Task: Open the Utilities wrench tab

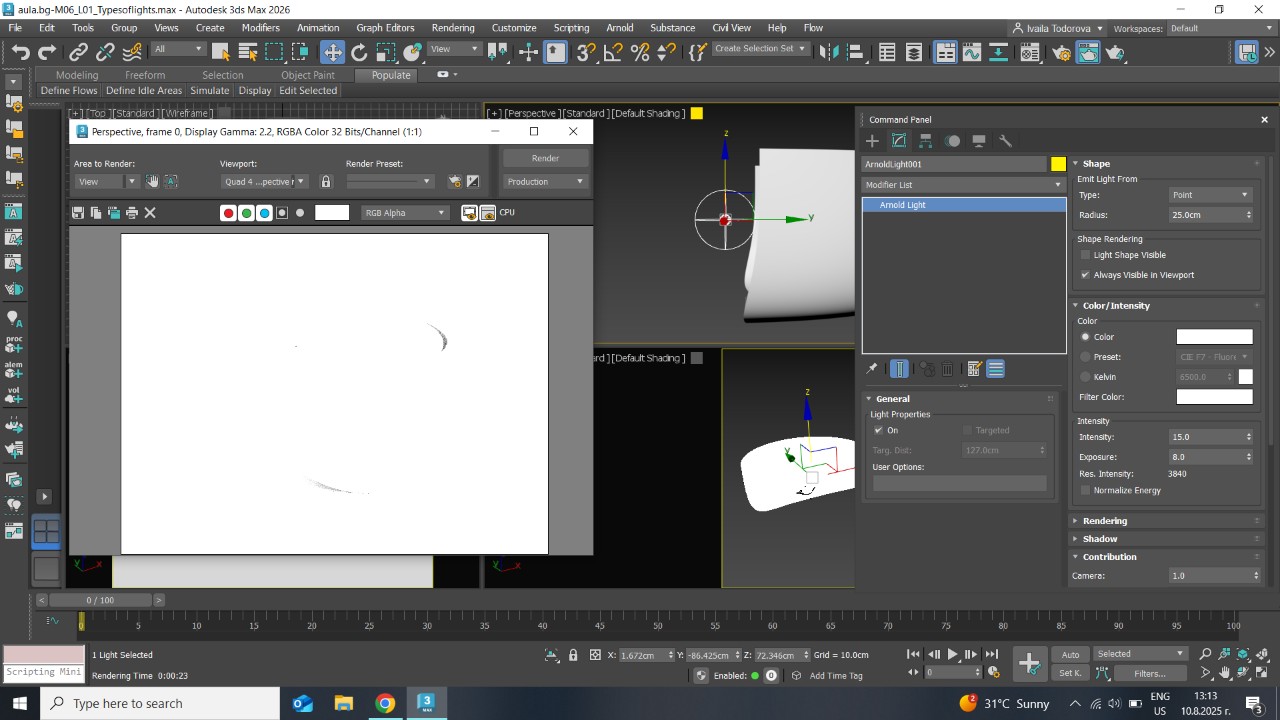Action: pyautogui.click(x=1006, y=141)
